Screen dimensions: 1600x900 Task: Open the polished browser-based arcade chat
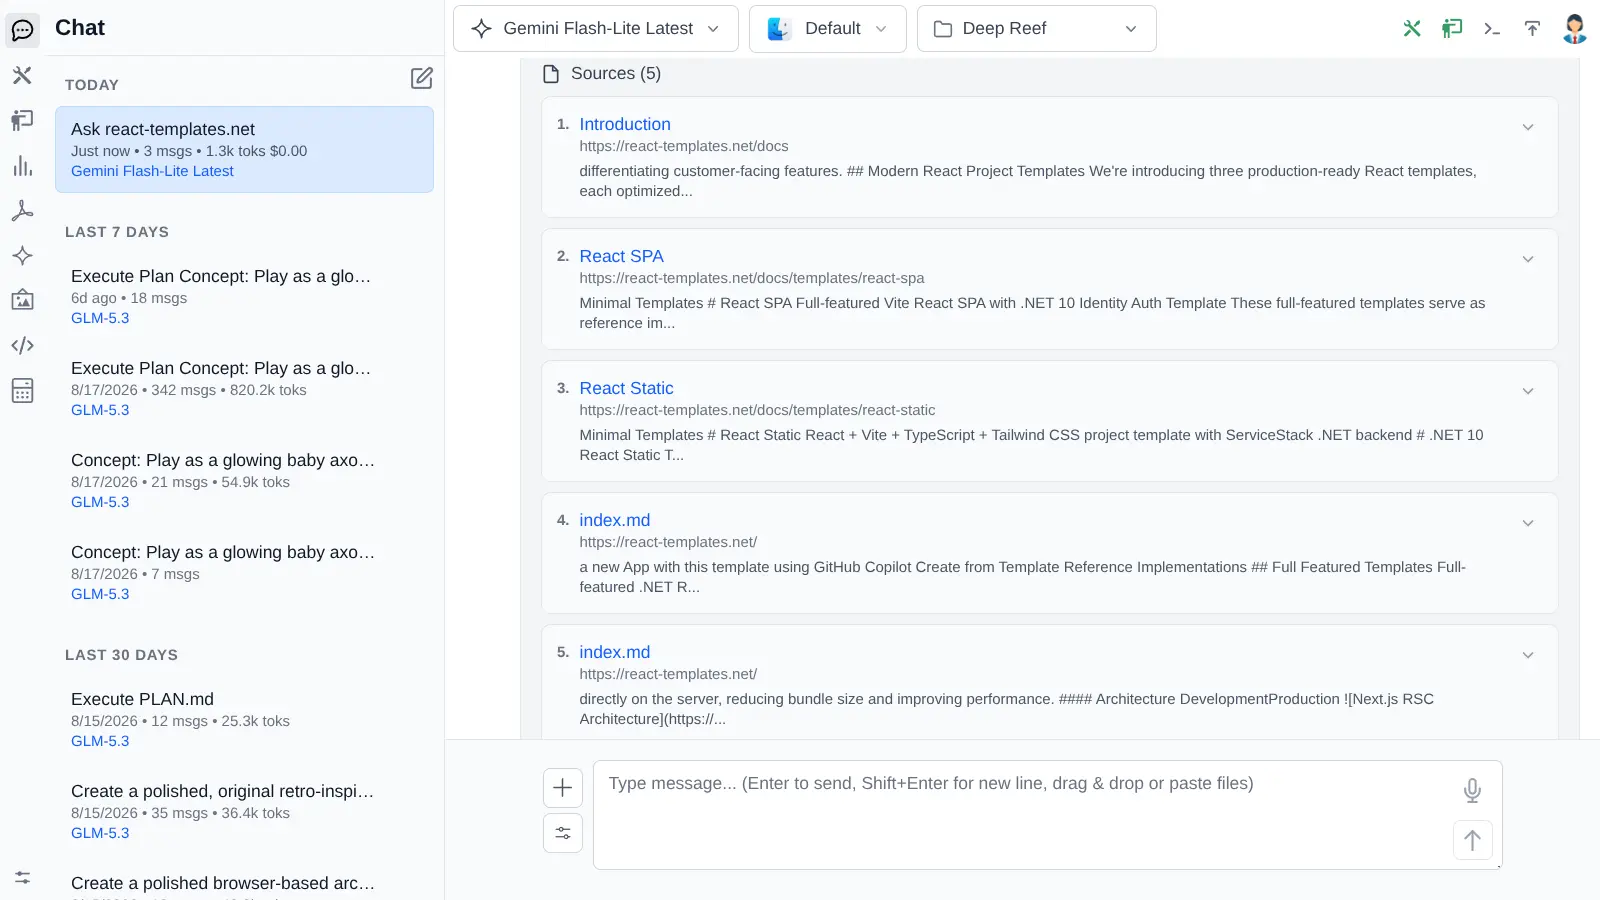[244, 882]
